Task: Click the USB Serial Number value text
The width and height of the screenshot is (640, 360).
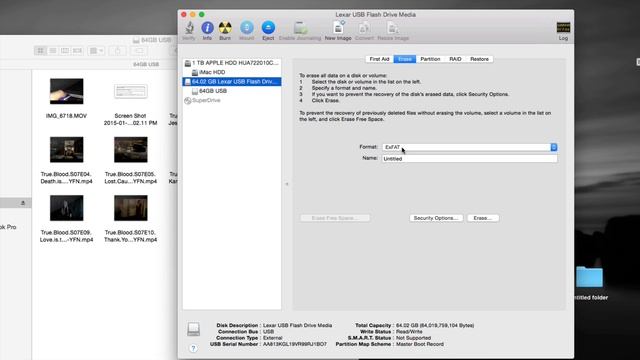Action: tap(295, 344)
